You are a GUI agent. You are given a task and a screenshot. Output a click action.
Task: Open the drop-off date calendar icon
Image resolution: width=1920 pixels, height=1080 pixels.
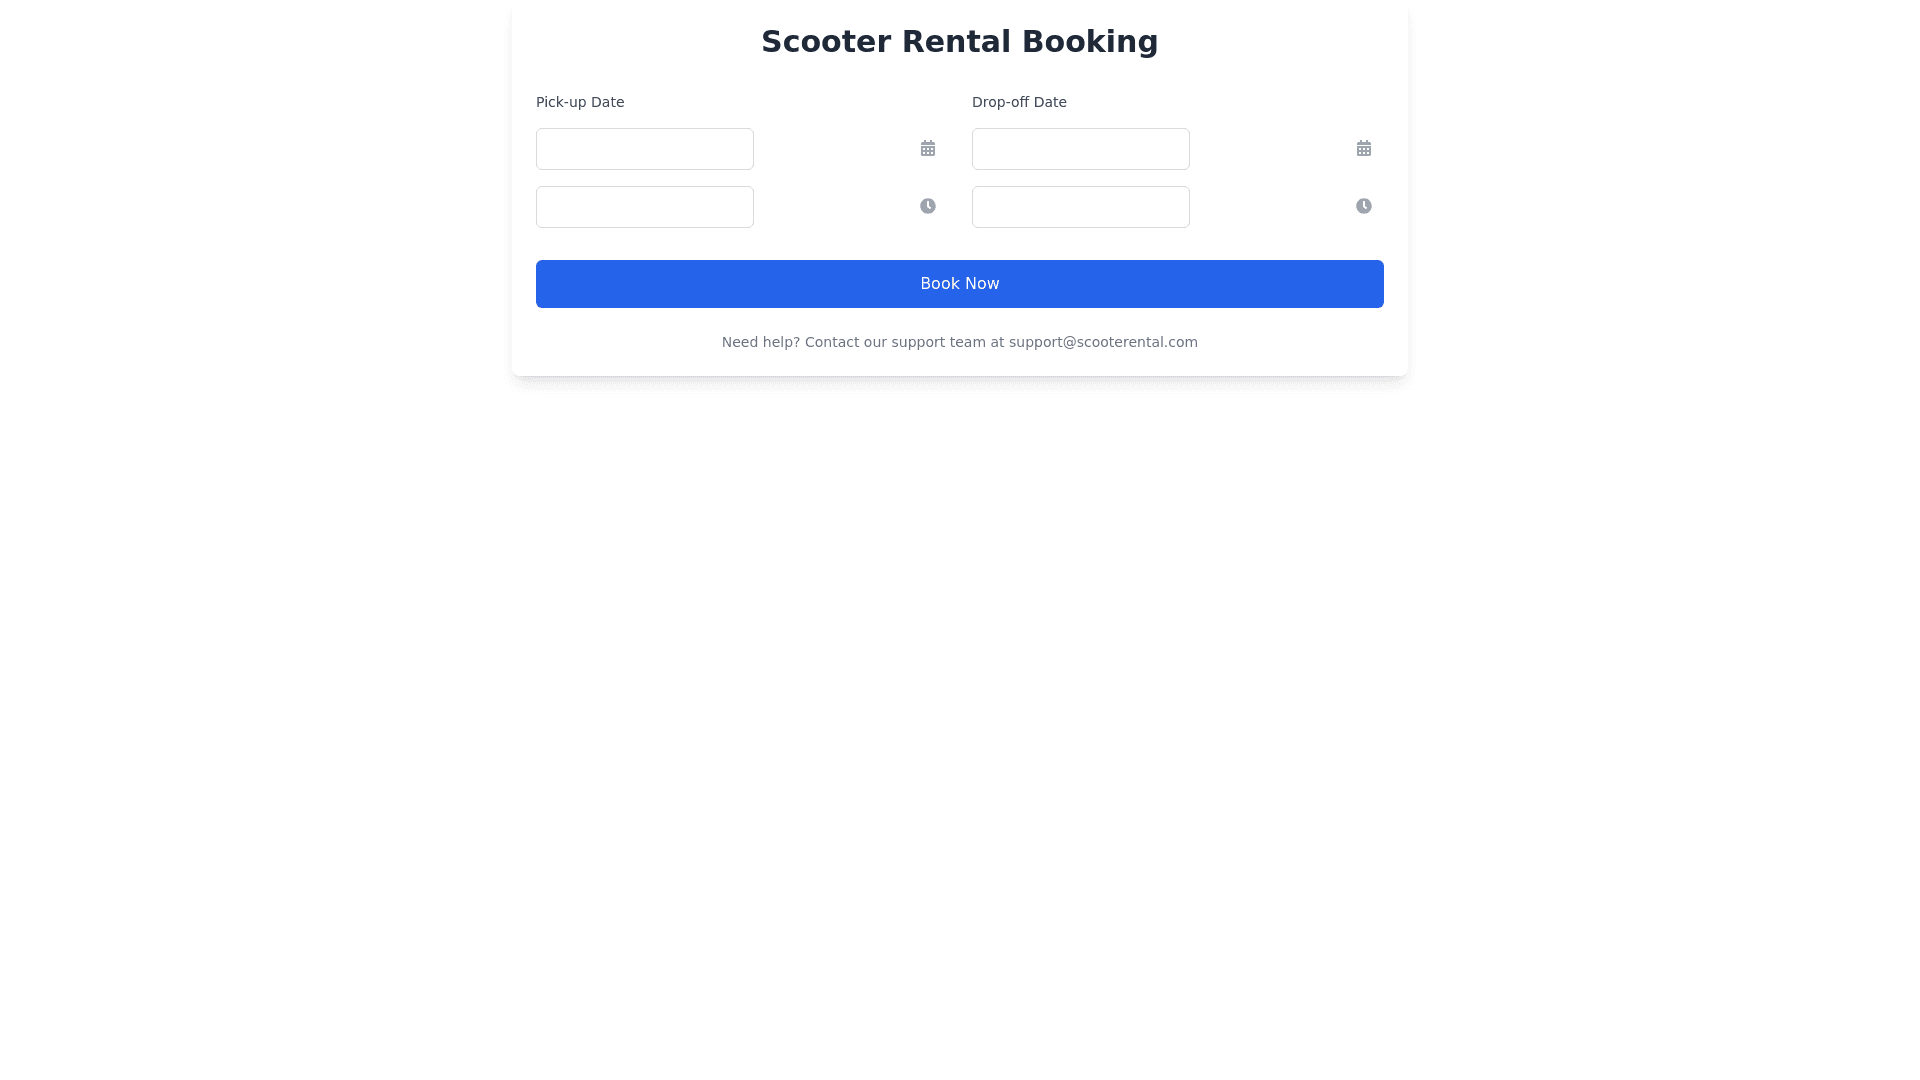(x=1364, y=148)
